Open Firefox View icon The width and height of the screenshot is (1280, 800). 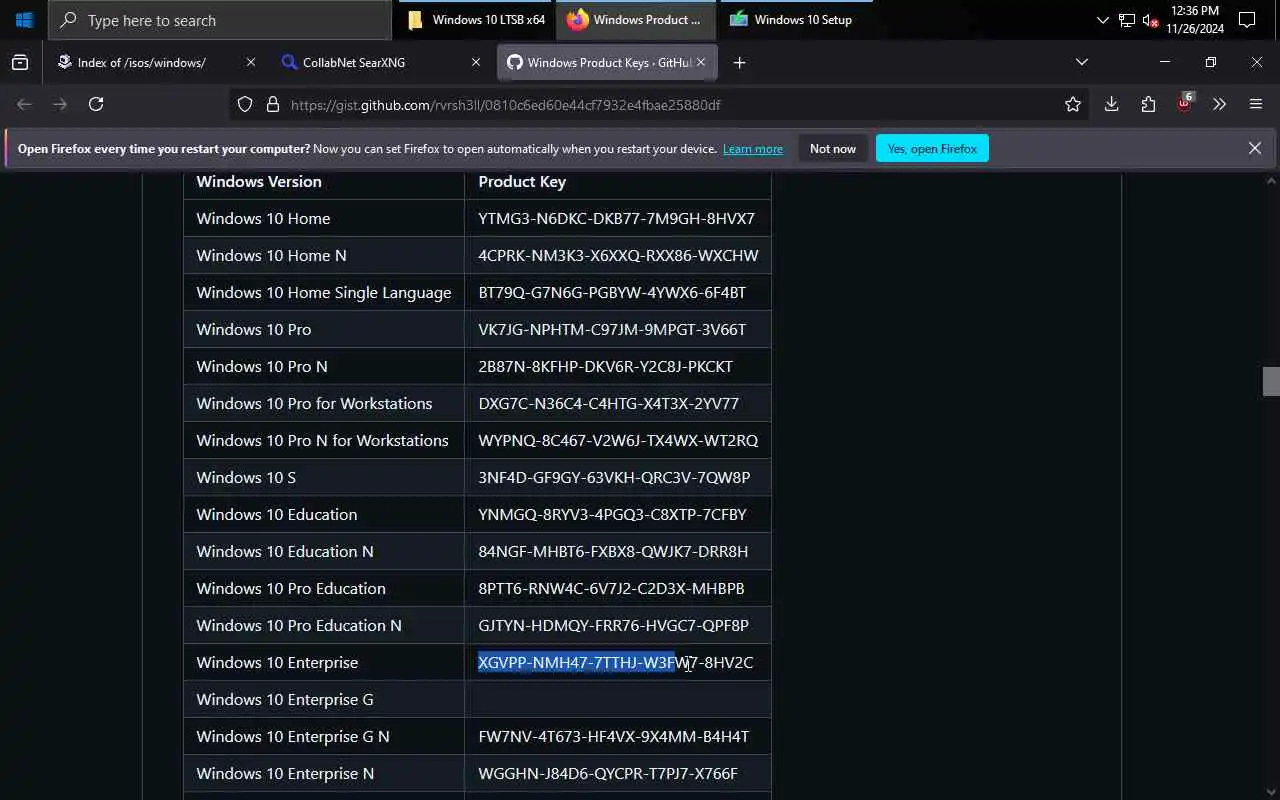pos(20,62)
